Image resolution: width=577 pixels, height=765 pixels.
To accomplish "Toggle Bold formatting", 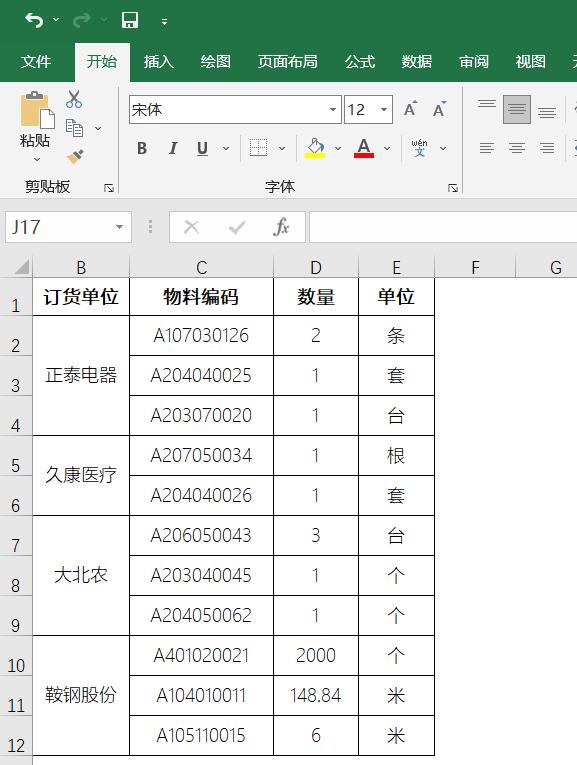I will pyautogui.click(x=142, y=148).
